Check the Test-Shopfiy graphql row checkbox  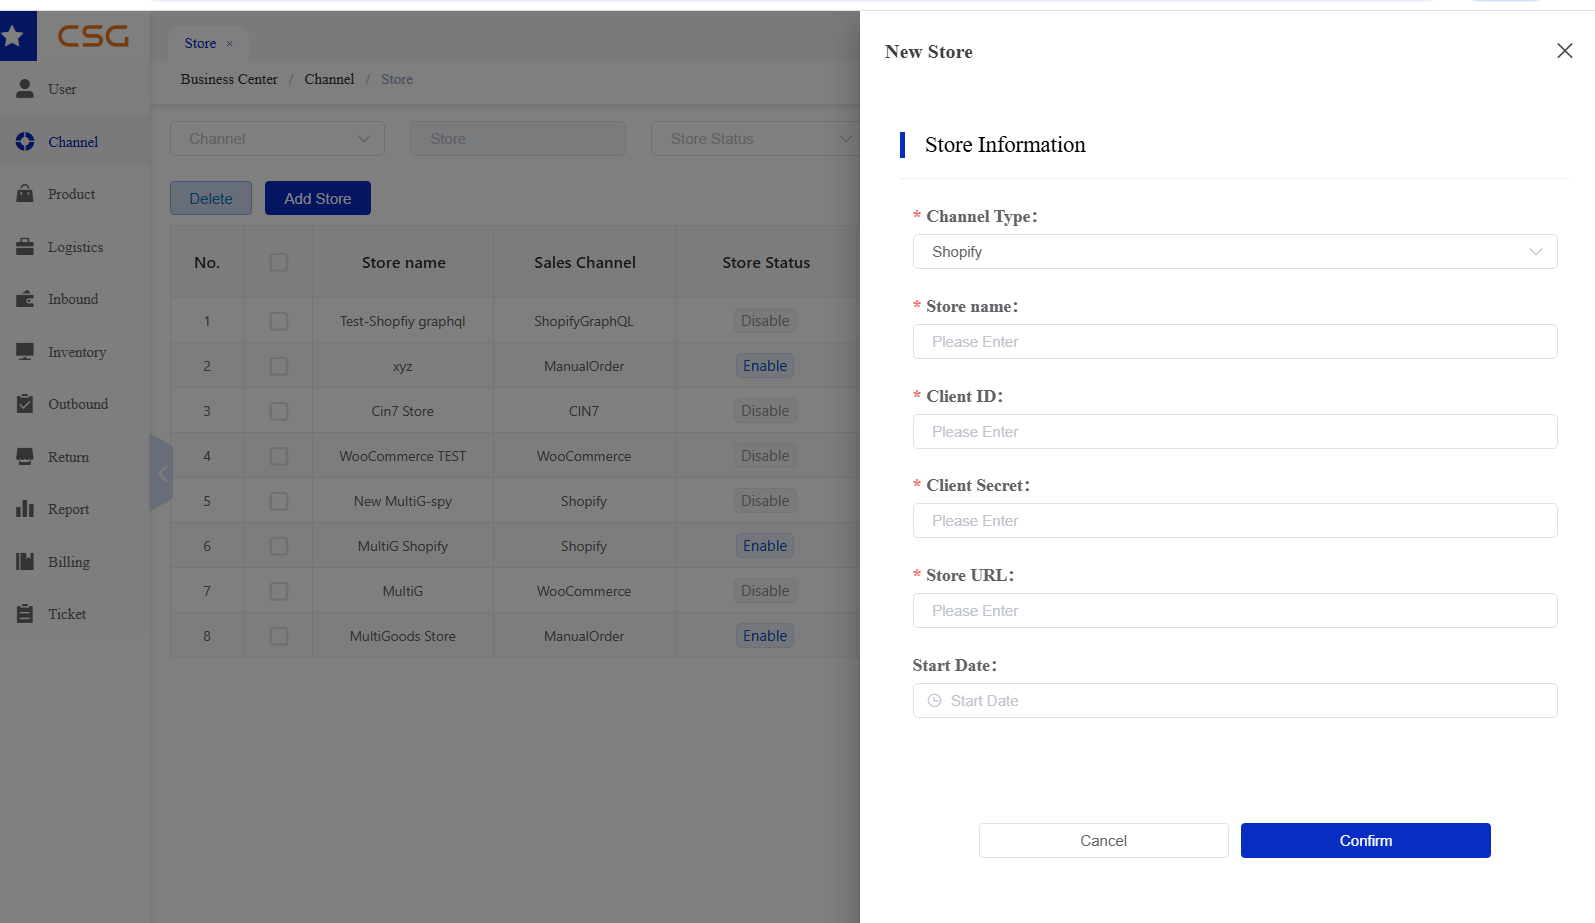[x=279, y=321]
